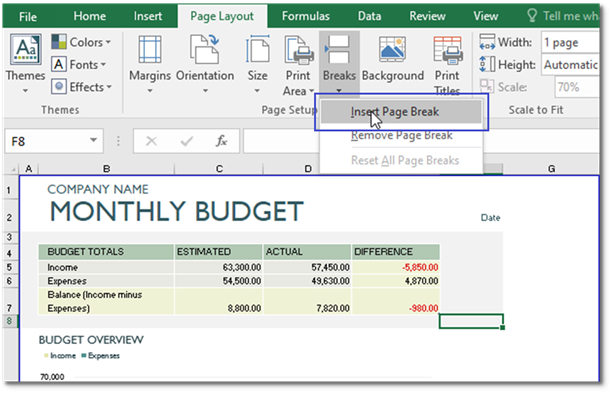Switch to the View tab

click(x=486, y=16)
